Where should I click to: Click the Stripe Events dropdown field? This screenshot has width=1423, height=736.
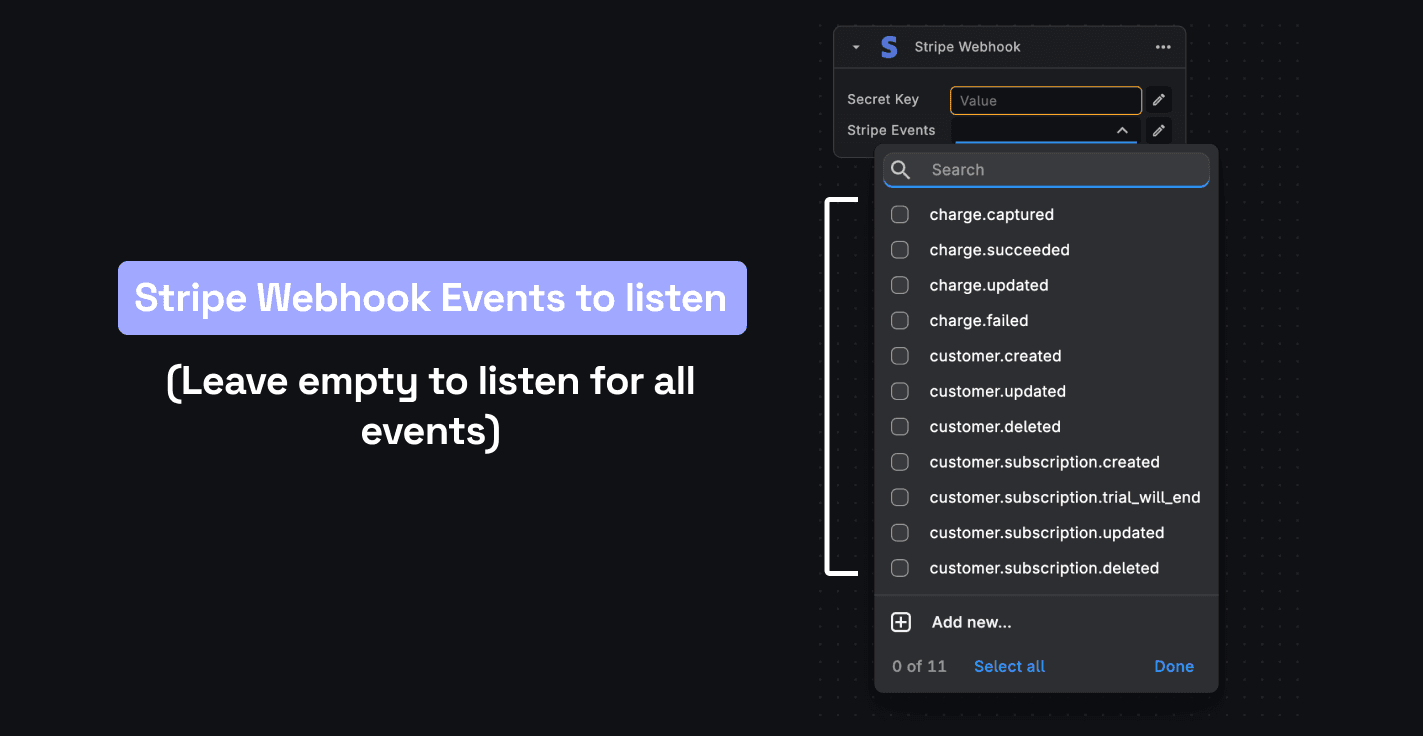pyautogui.click(x=1030, y=131)
